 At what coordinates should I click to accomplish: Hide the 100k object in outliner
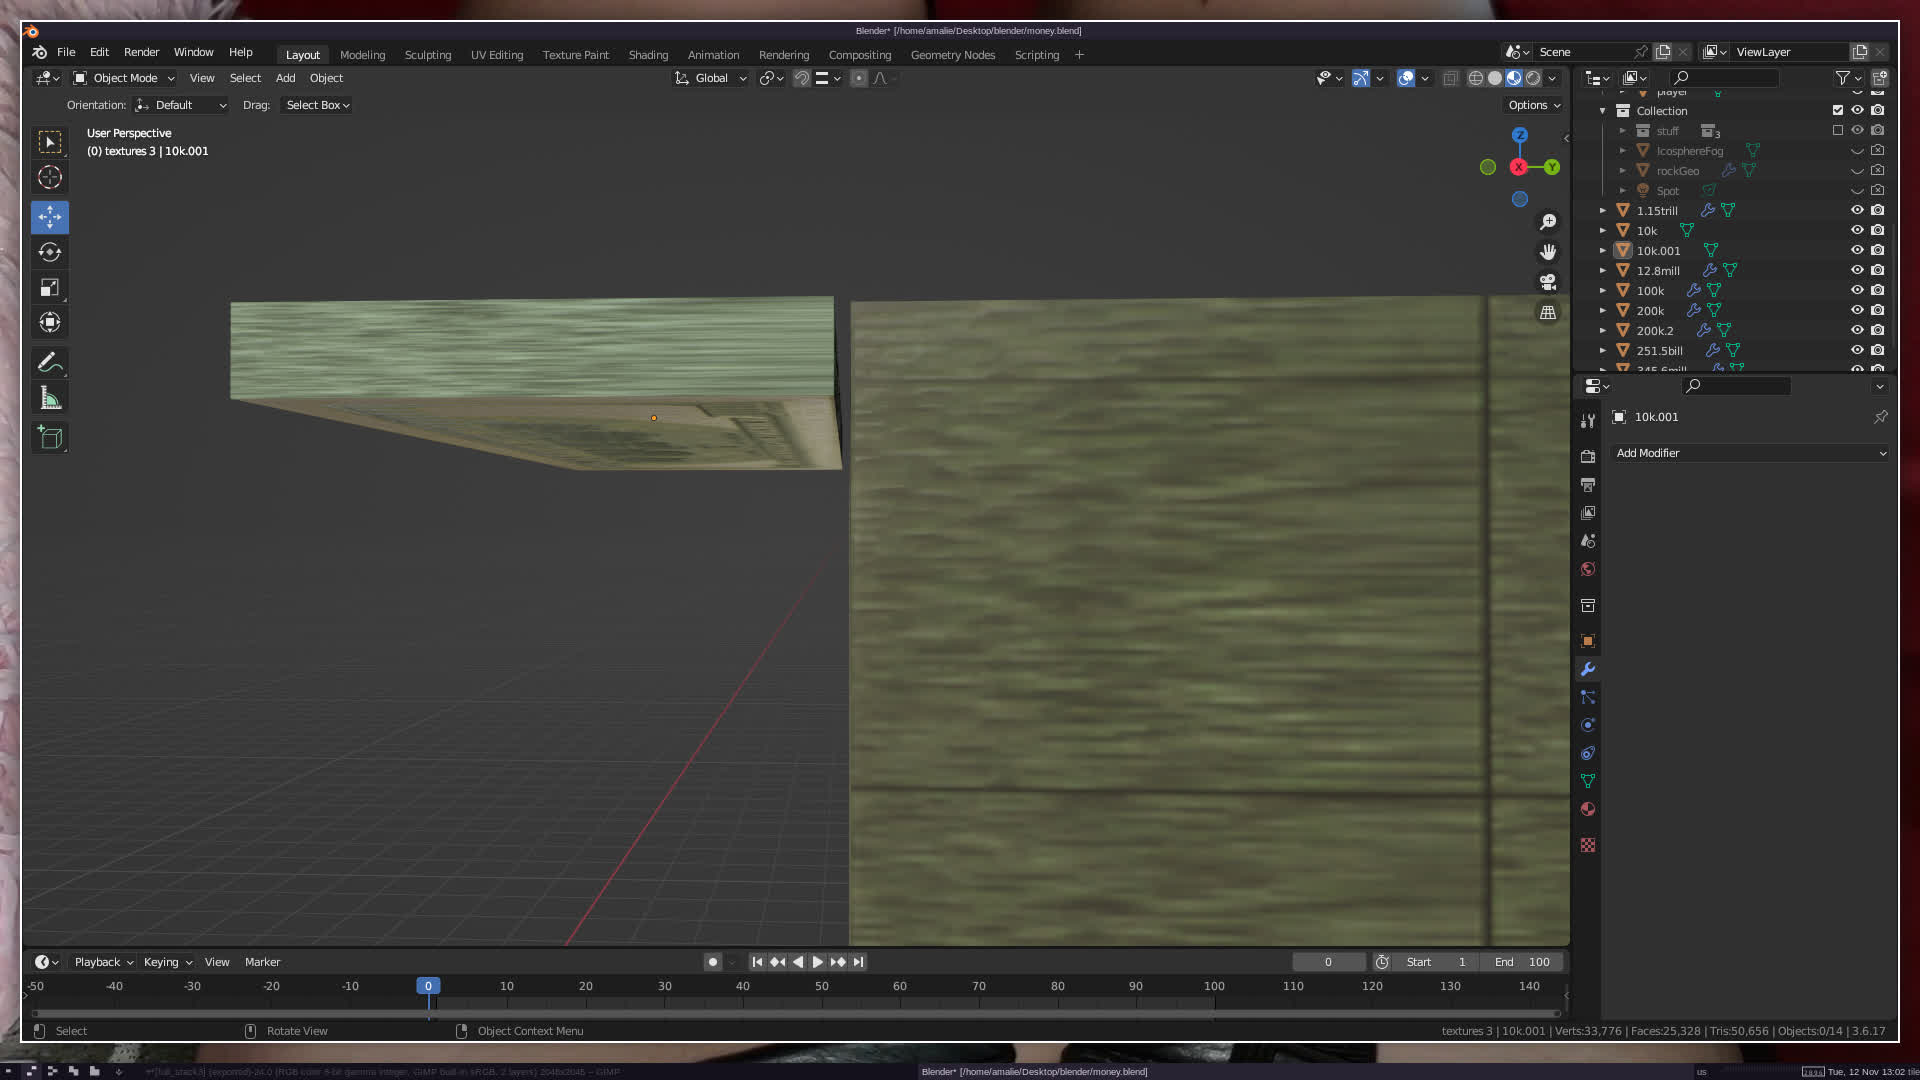(x=1857, y=291)
